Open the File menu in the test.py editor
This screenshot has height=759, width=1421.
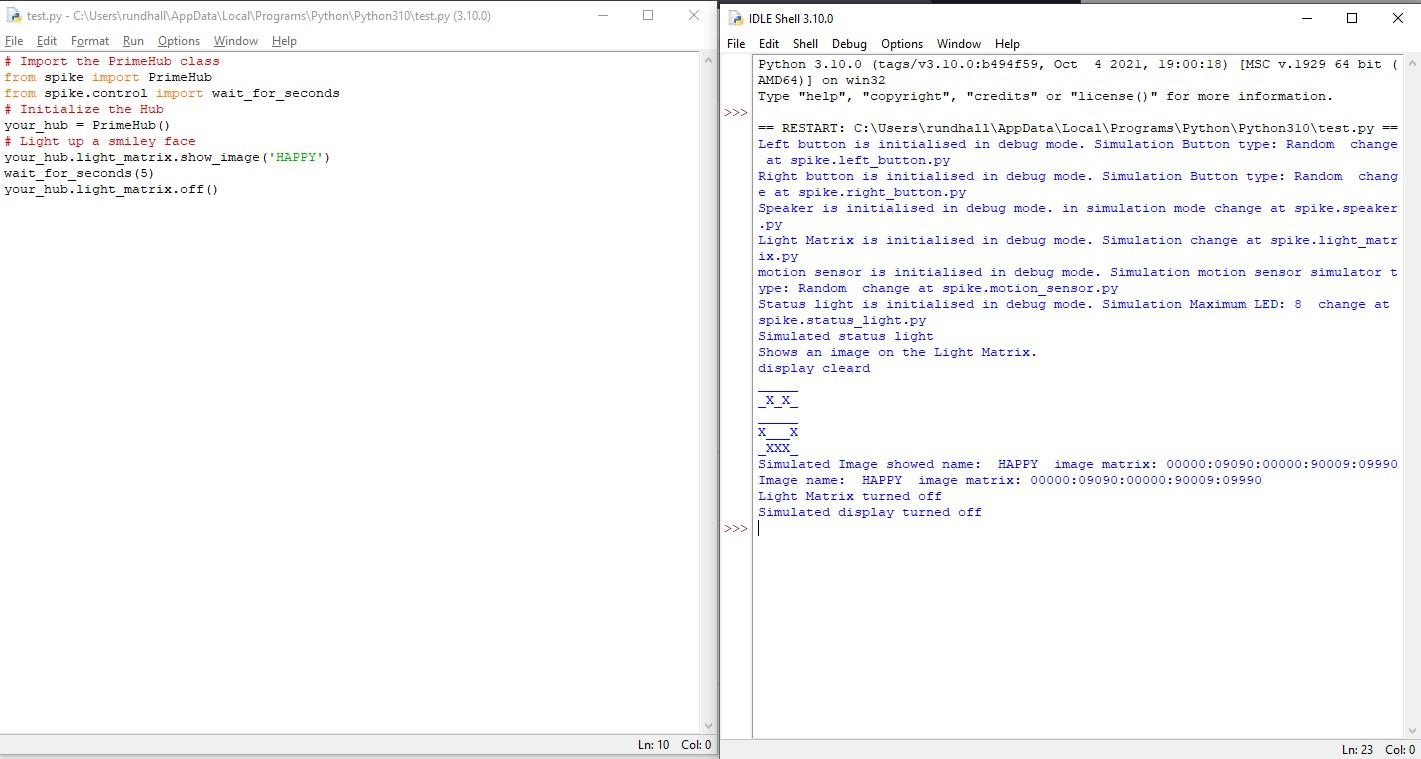pos(15,41)
